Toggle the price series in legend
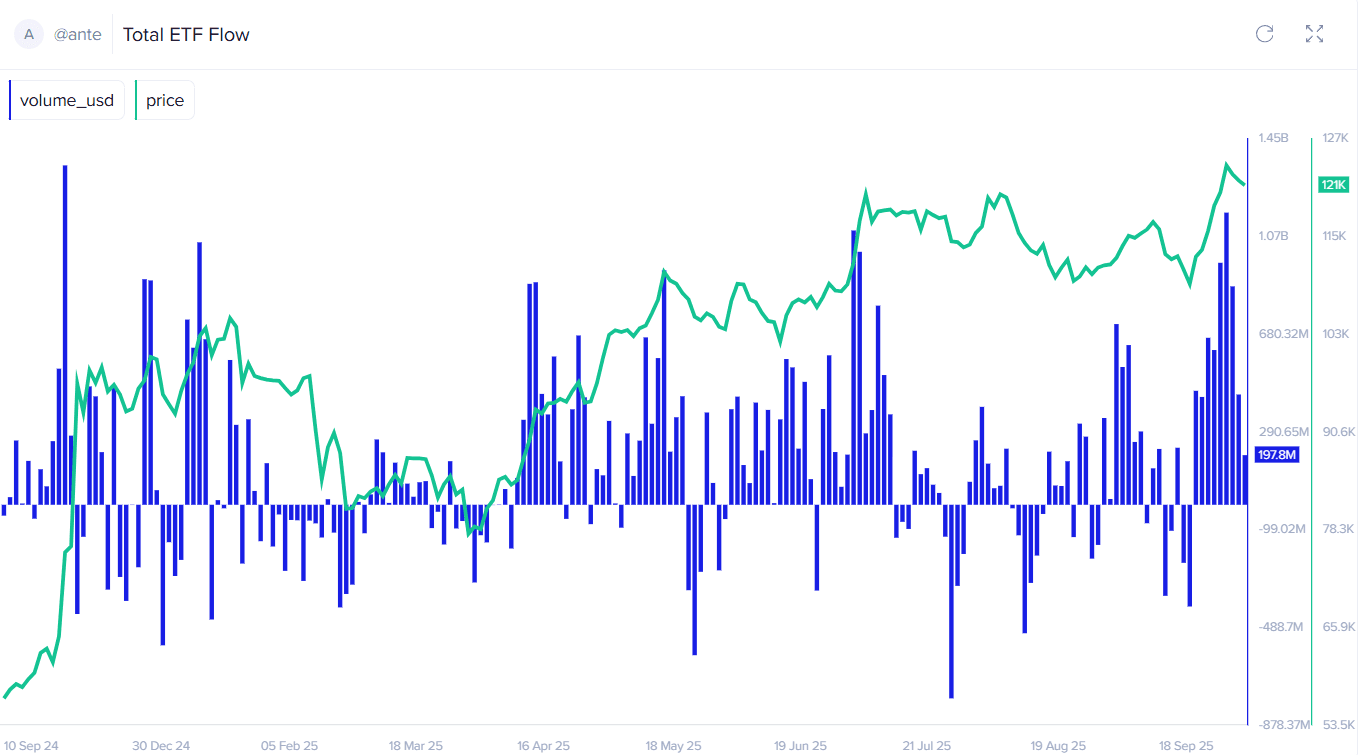Image resolution: width=1358 pixels, height=755 pixels. pos(165,101)
